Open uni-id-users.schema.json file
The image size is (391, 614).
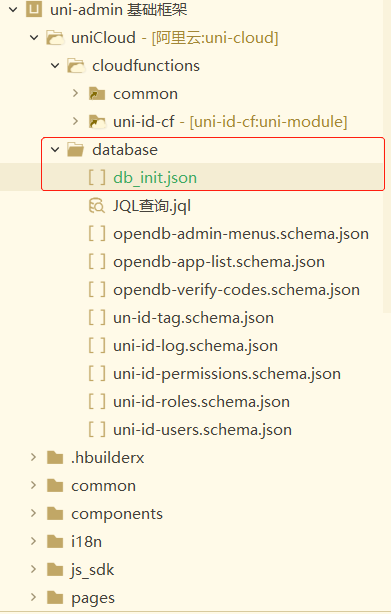tap(202, 430)
